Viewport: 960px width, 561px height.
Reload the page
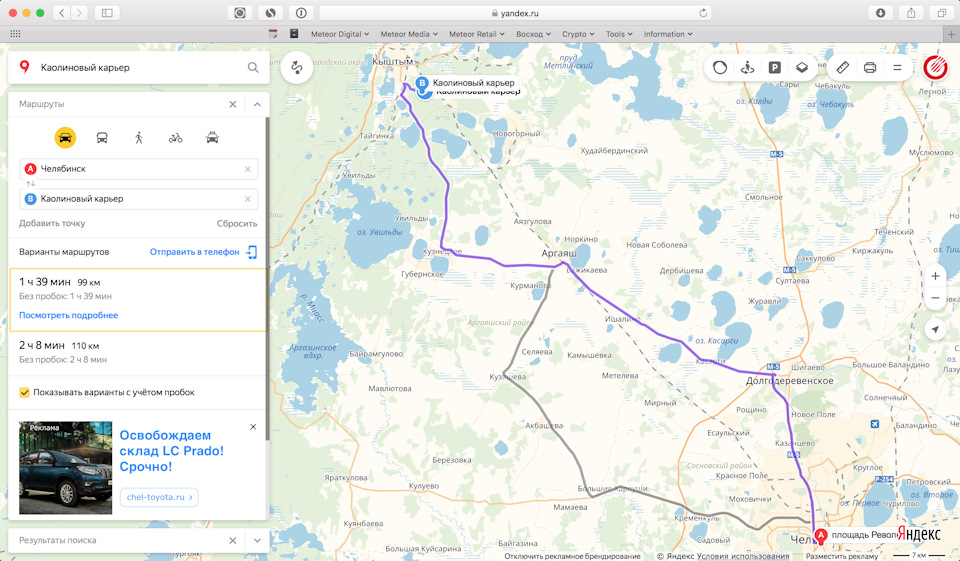(x=703, y=13)
